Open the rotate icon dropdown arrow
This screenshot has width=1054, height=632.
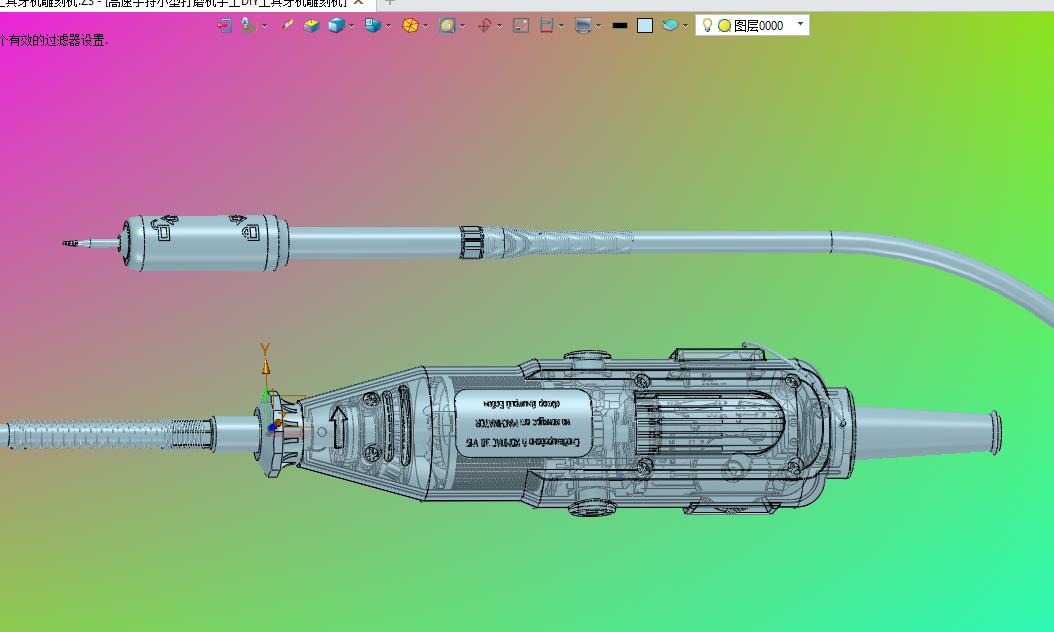pos(499,26)
